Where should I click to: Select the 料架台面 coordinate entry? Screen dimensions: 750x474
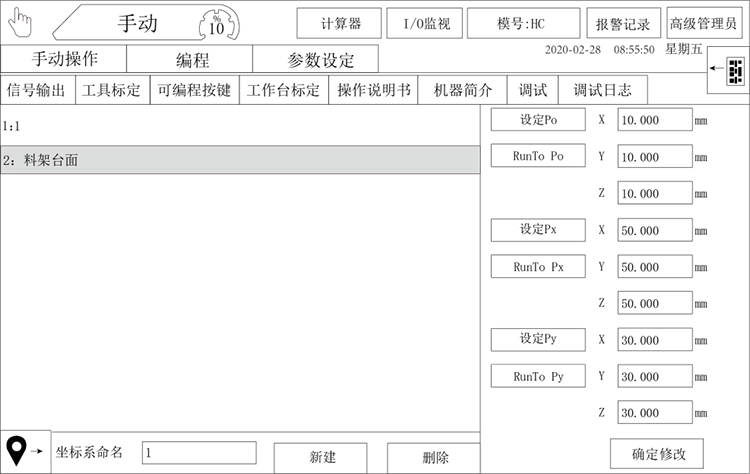[x=240, y=160]
